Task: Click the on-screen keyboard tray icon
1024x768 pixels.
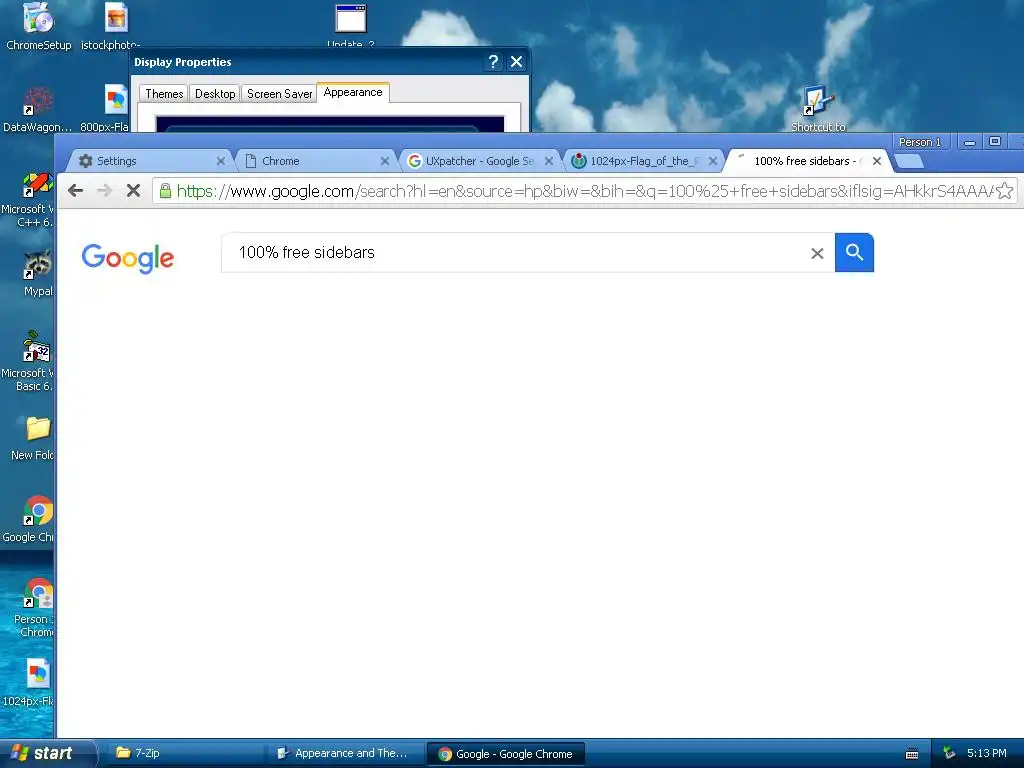Action: pos(912,754)
